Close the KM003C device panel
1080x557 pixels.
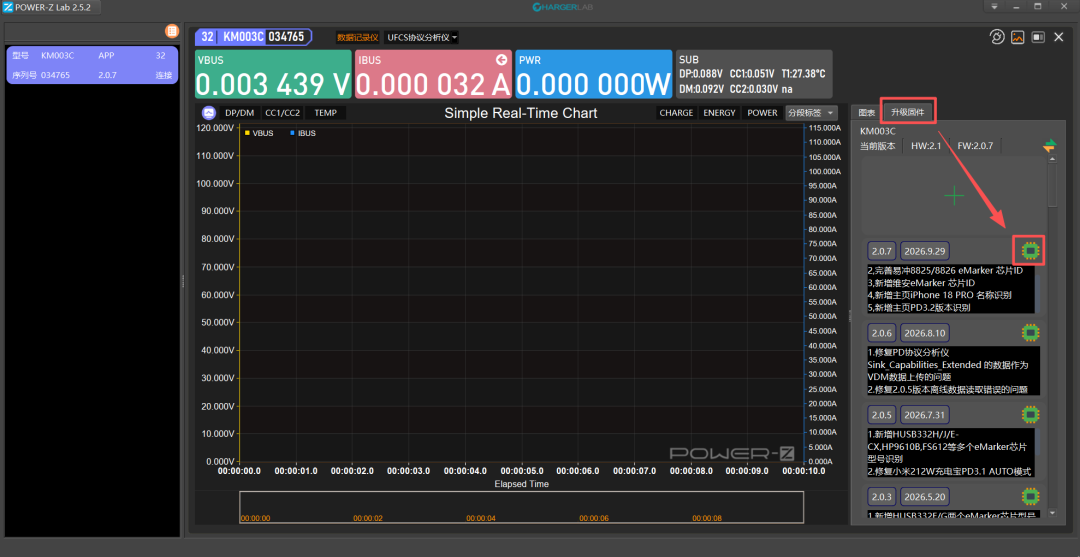(x=1059, y=37)
